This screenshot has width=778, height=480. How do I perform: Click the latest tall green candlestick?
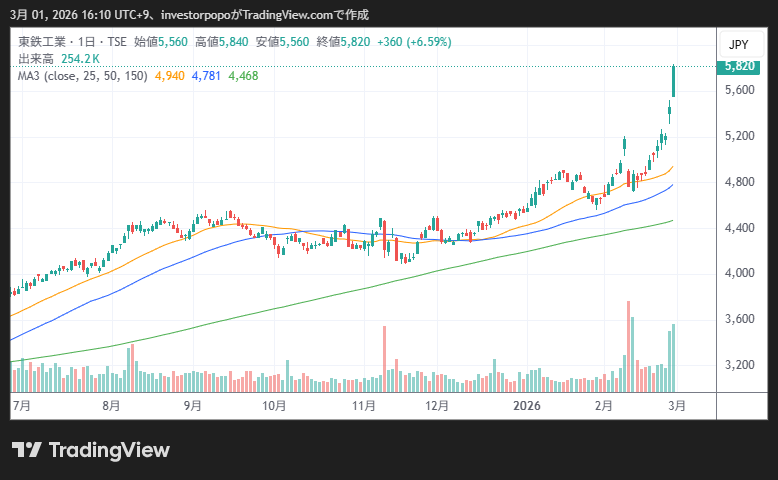[674, 82]
